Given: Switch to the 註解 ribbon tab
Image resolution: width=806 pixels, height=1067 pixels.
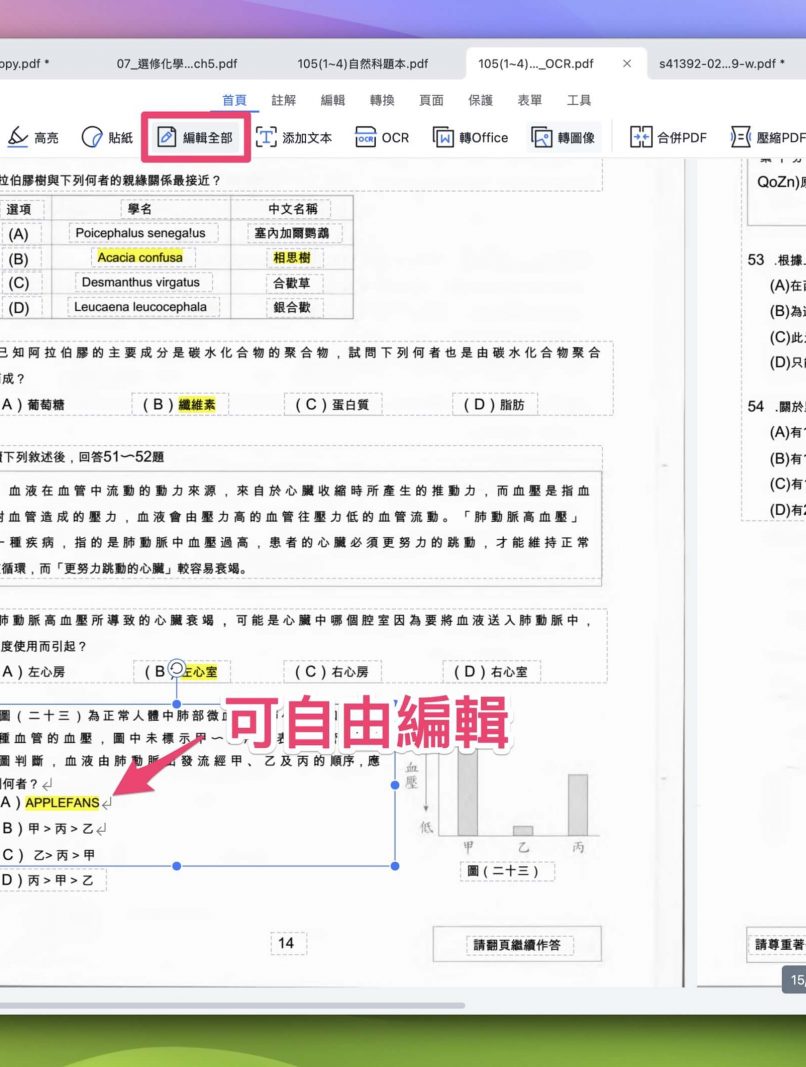Looking at the screenshot, I should click(x=284, y=100).
